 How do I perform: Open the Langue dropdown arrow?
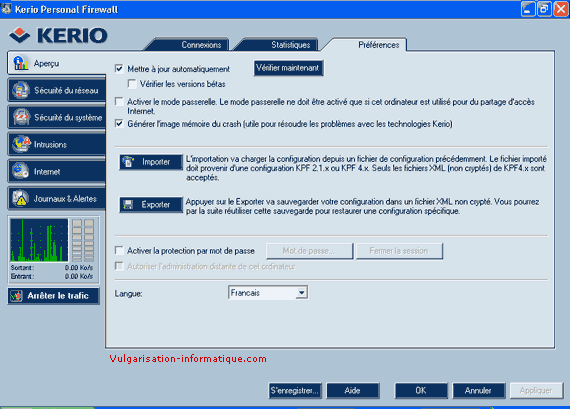[302, 293]
